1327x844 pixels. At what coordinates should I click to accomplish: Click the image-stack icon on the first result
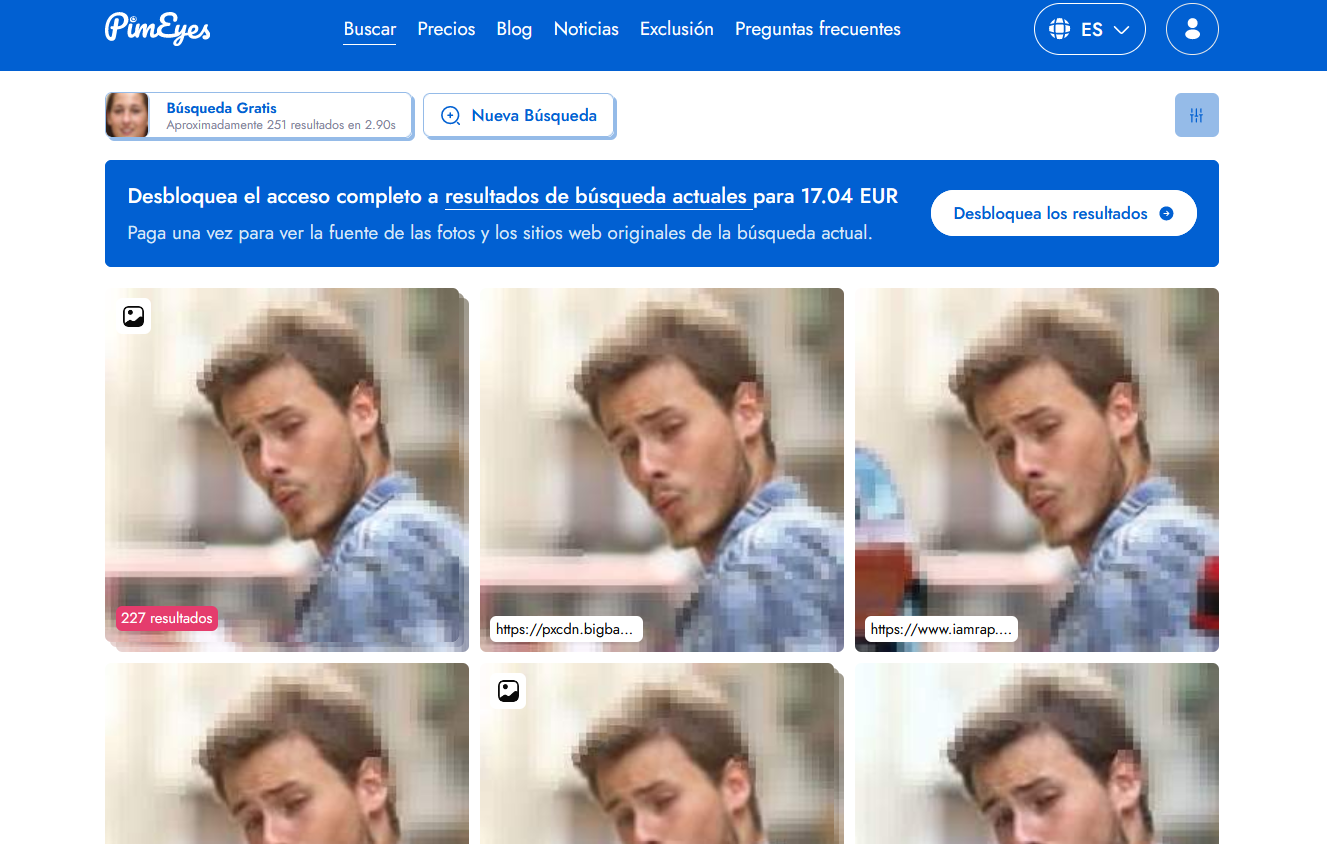pos(134,317)
